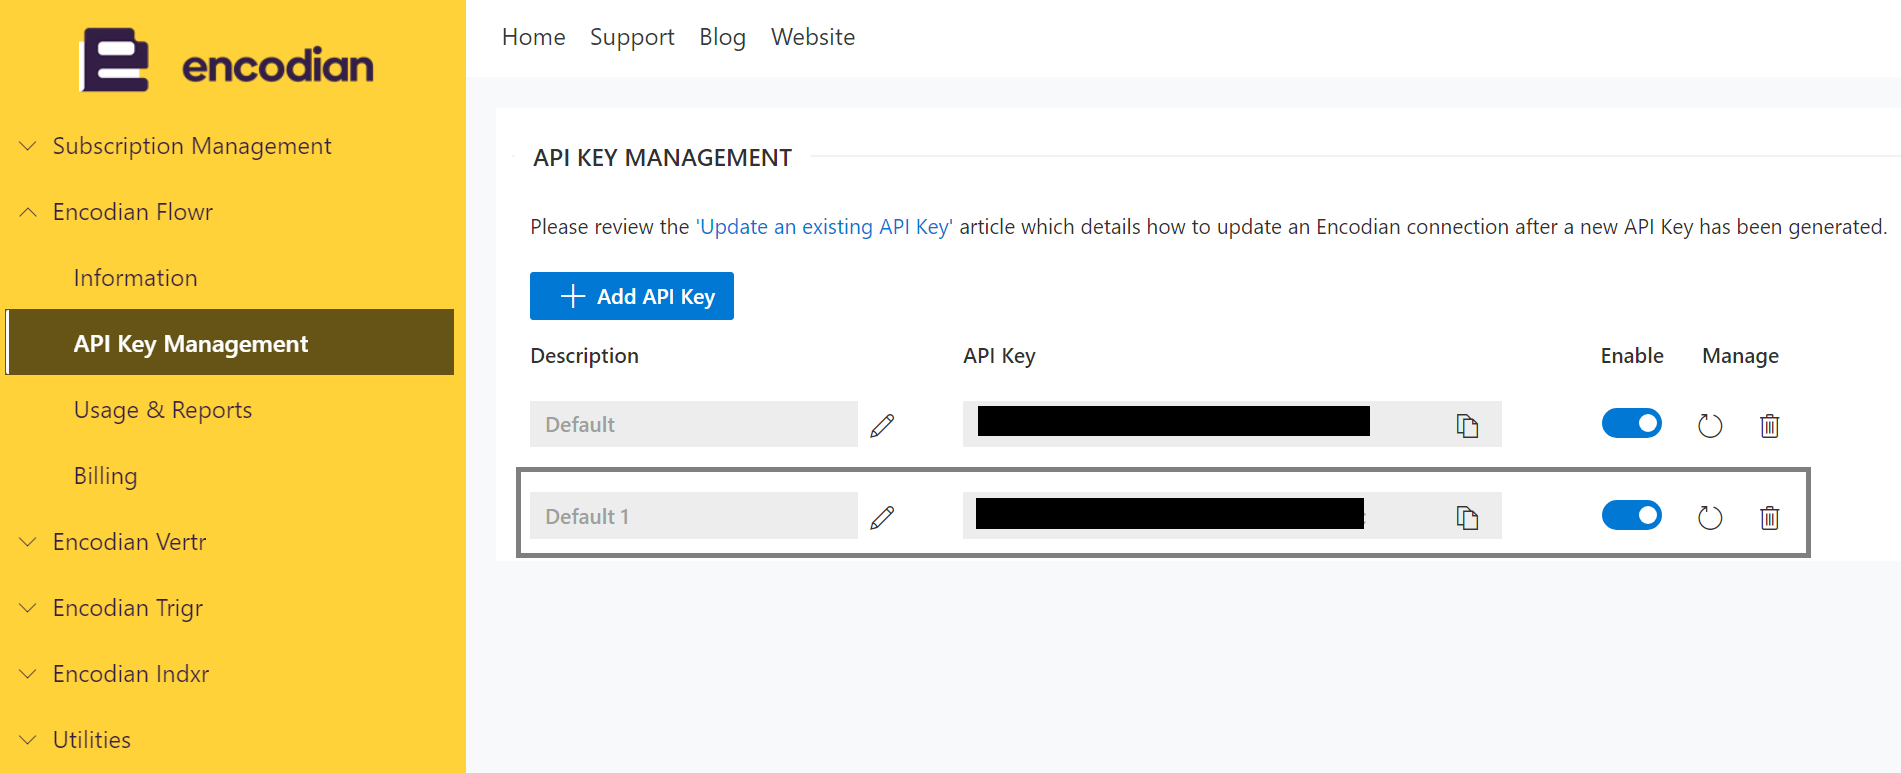Click the Description column header
This screenshot has width=1901, height=773.
(584, 356)
